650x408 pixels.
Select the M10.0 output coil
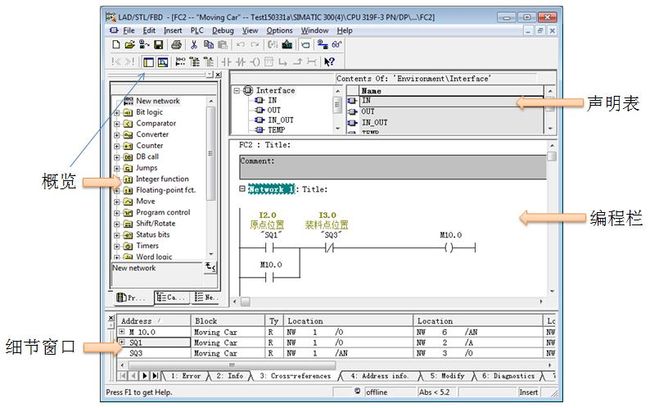(449, 248)
